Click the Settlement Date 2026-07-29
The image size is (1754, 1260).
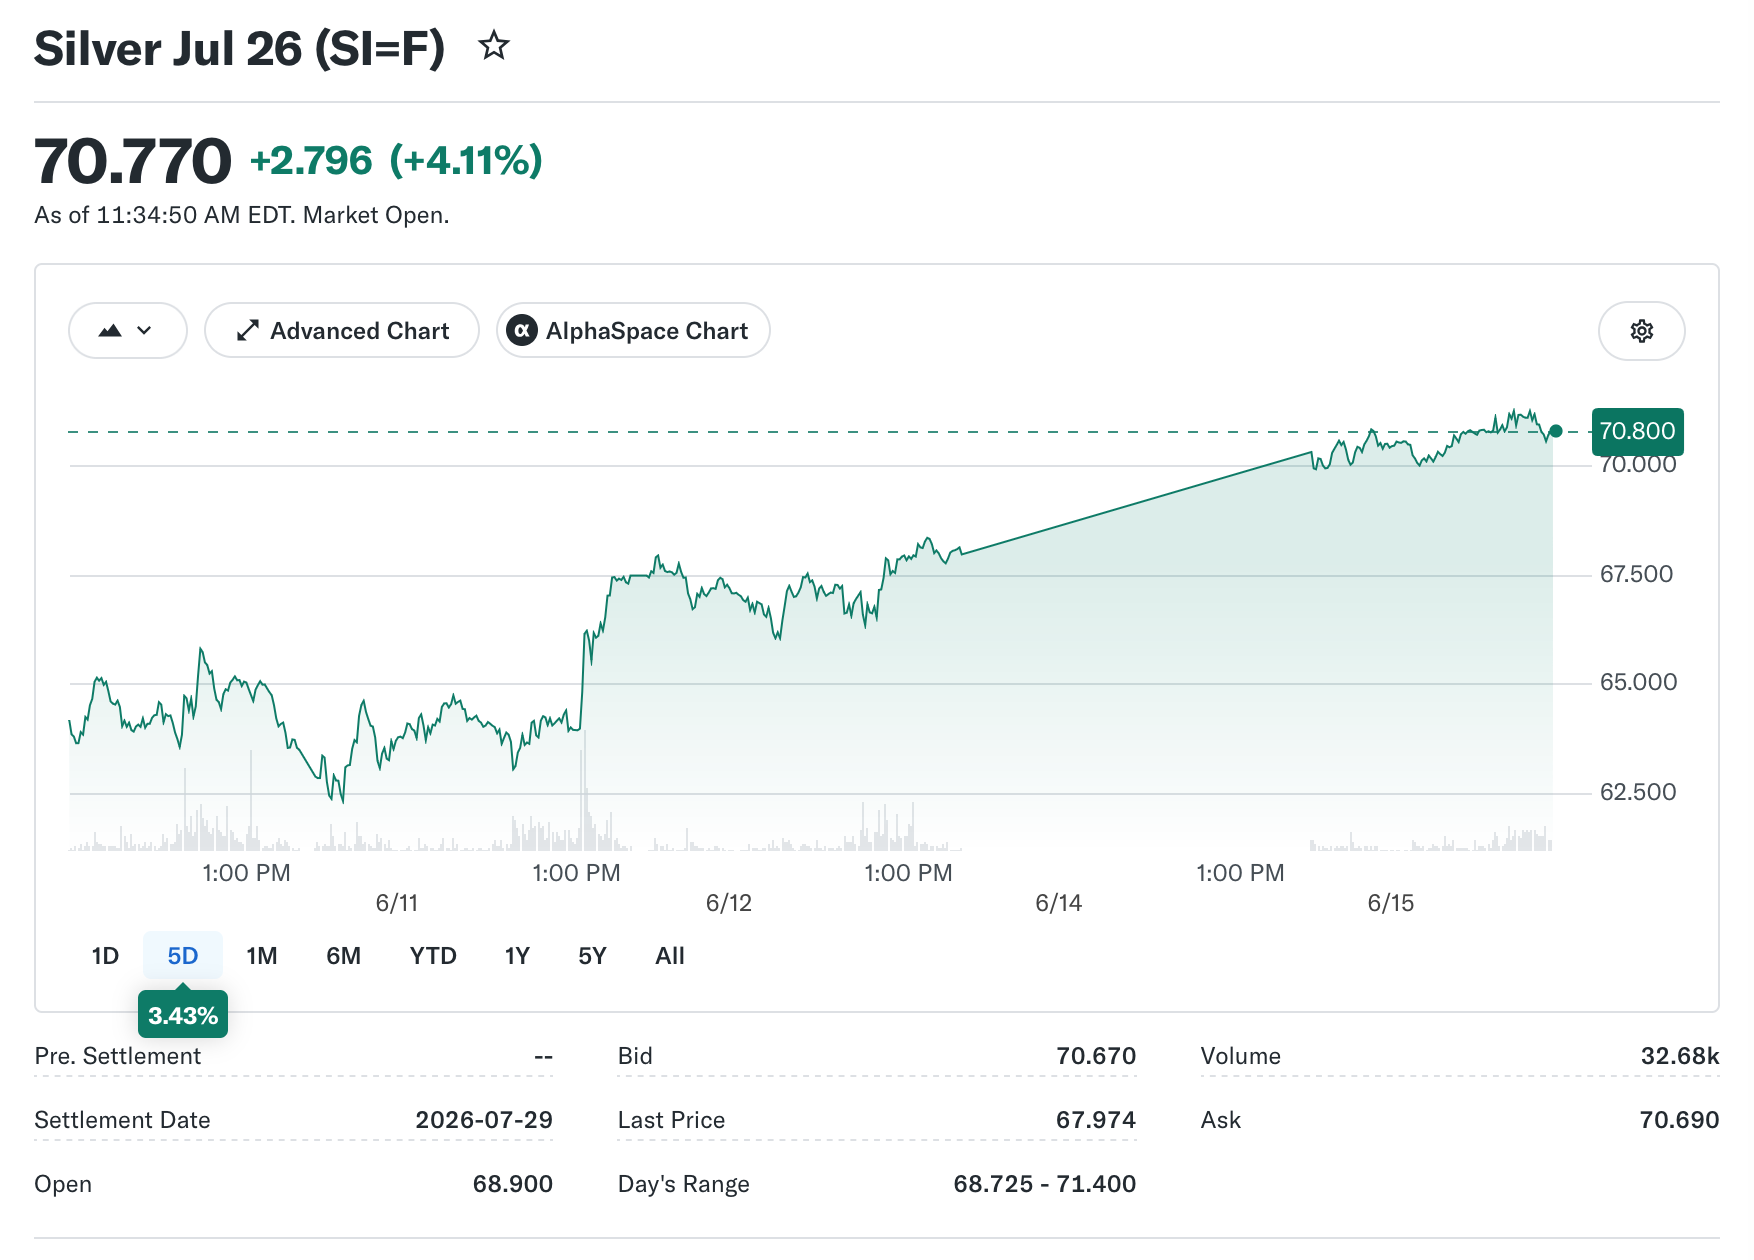pyautogui.click(x=484, y=1120)
